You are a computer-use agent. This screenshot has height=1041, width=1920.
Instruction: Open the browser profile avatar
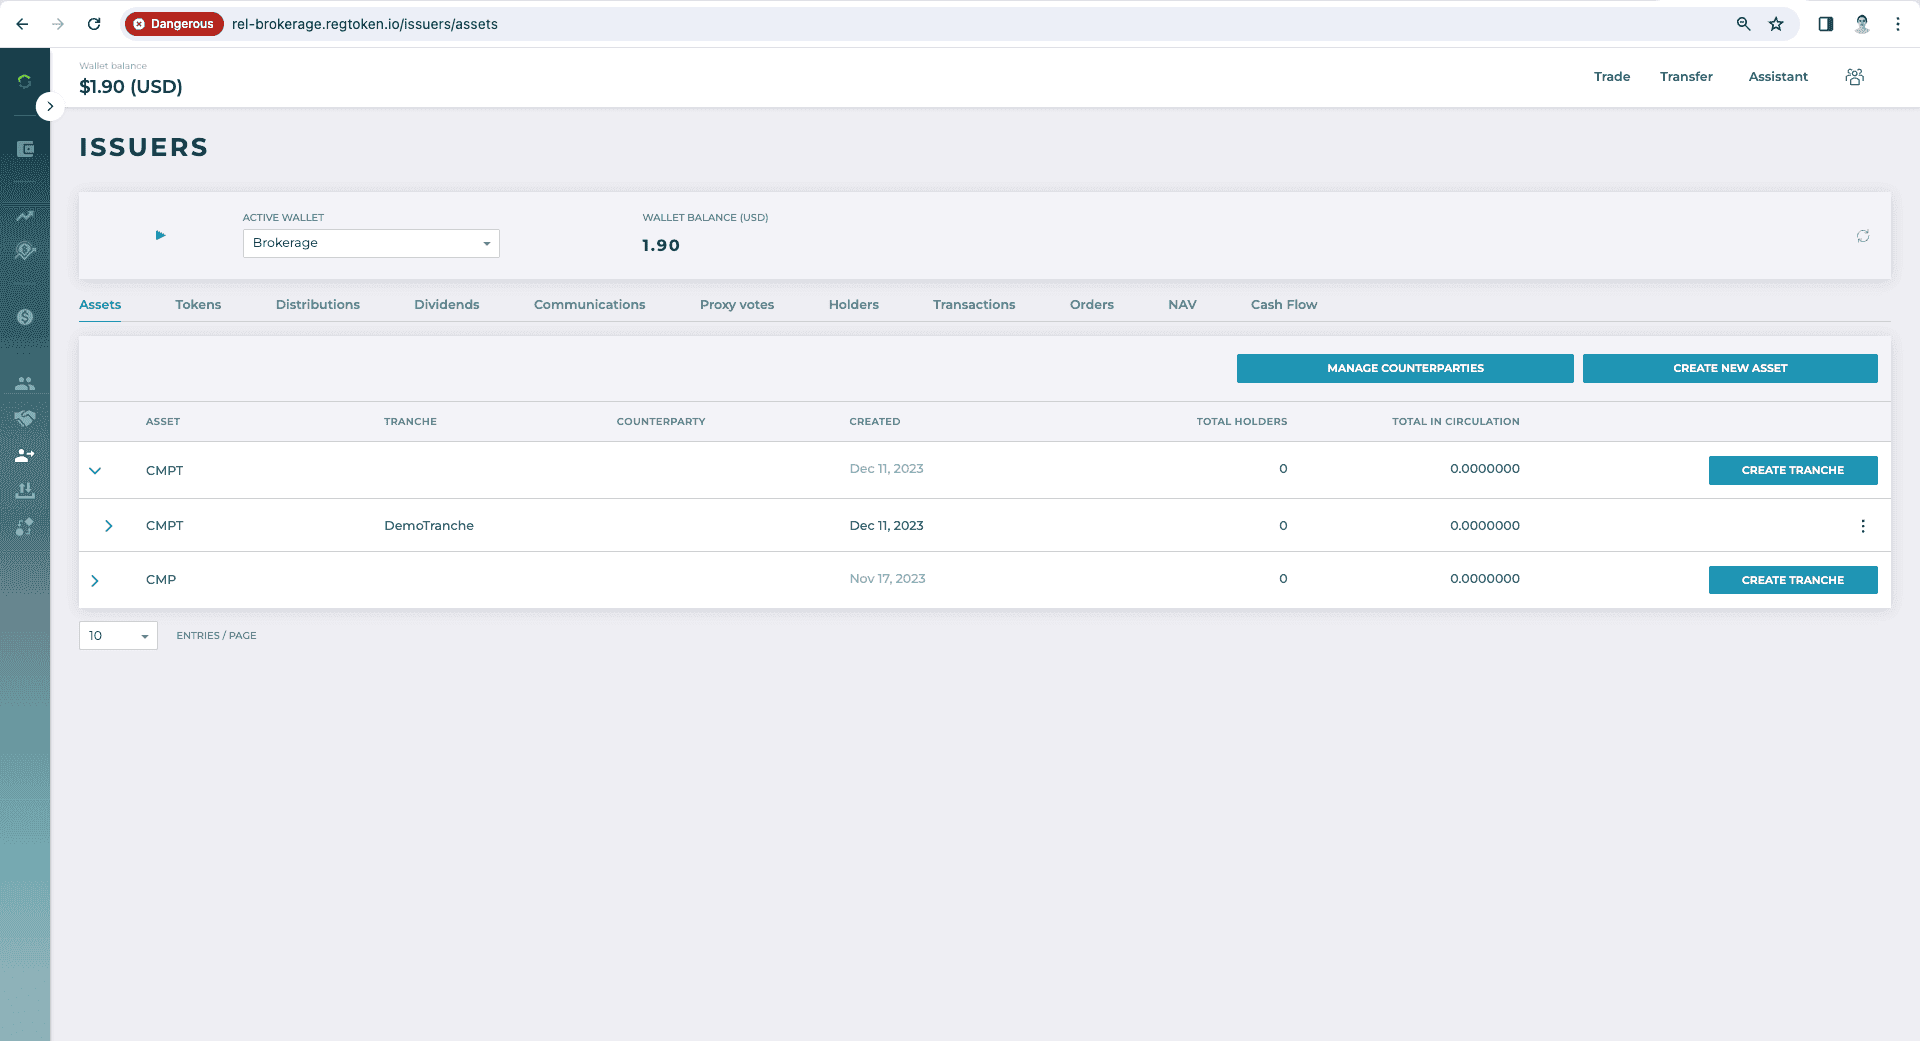1862,24
